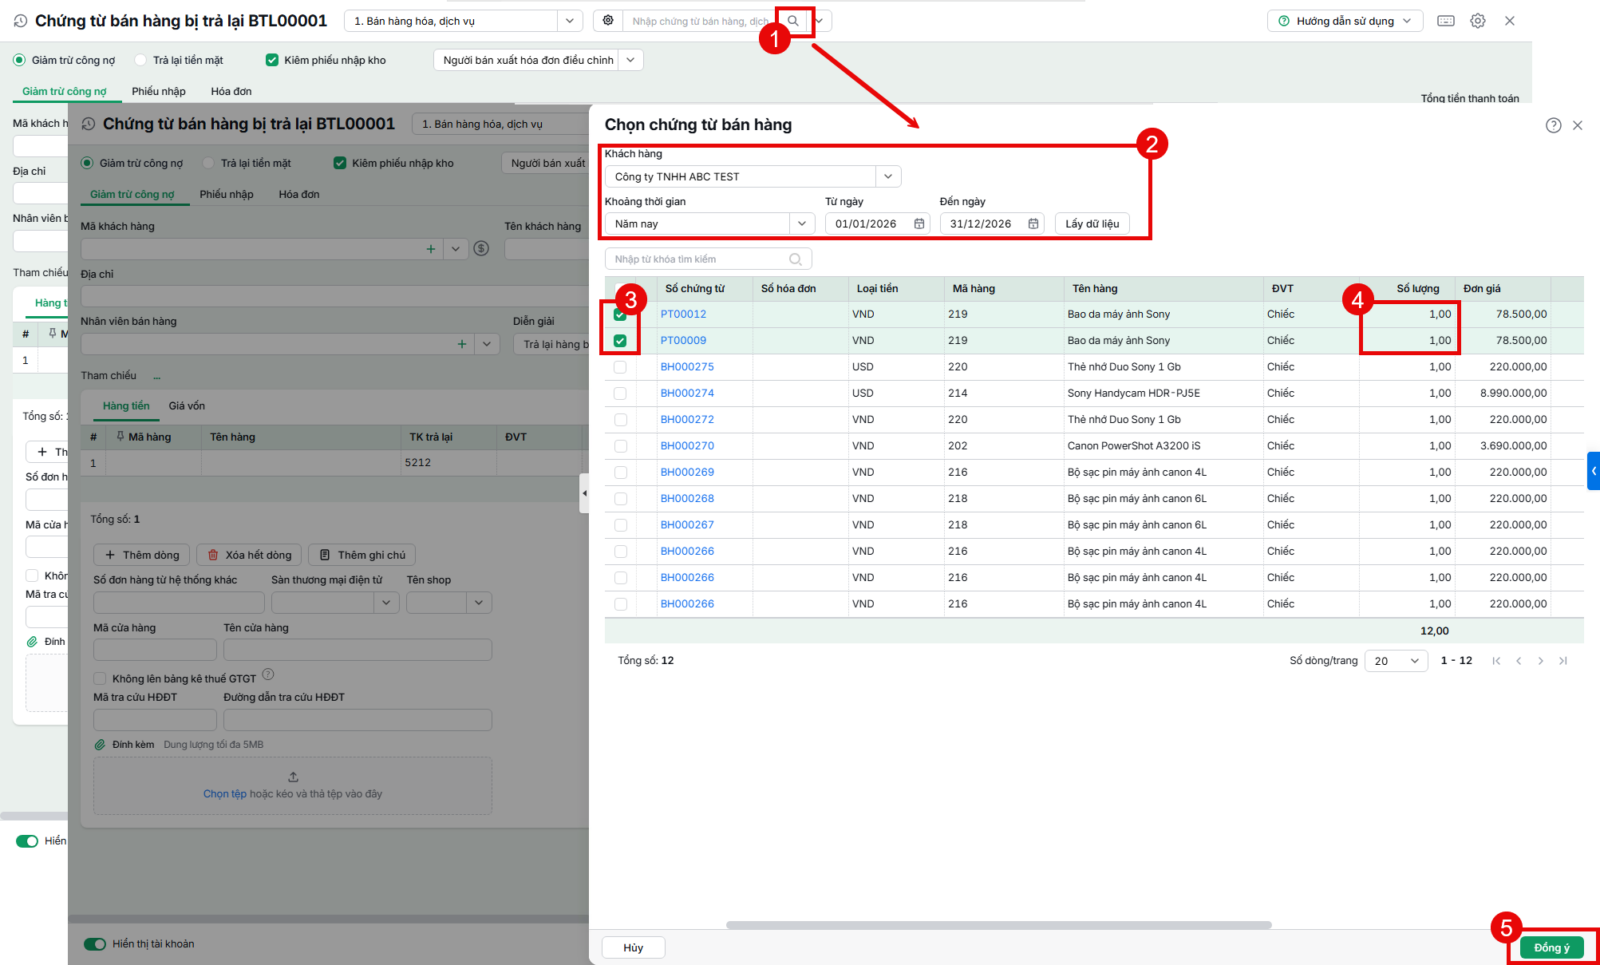Click the plus icon in the Nhân viên bán hàng field
The image size is (1600, 965).
coord(462,344)
